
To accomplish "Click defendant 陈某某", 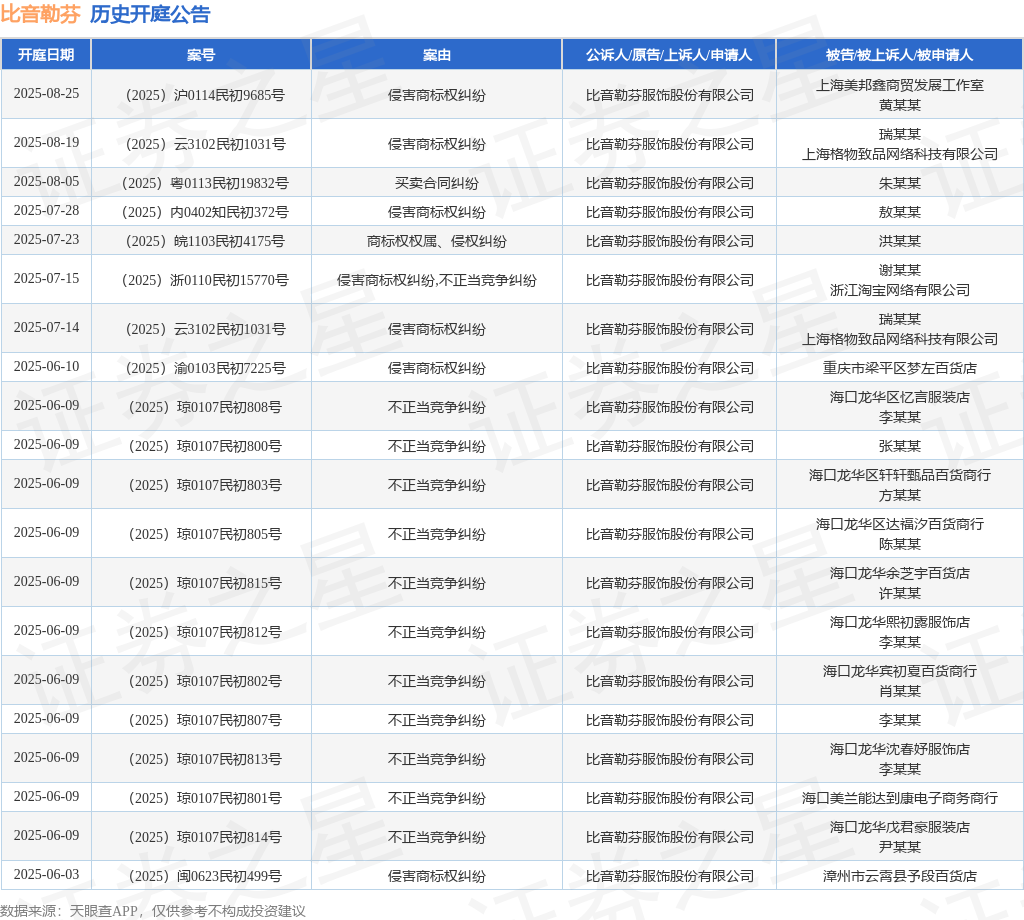I will 899,545.
